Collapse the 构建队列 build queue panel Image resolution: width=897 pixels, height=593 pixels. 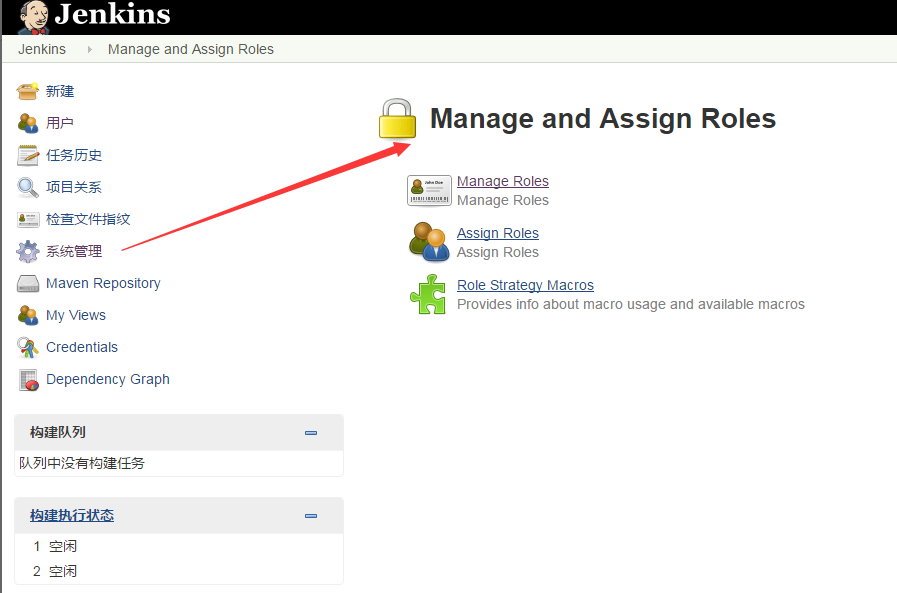311,433
